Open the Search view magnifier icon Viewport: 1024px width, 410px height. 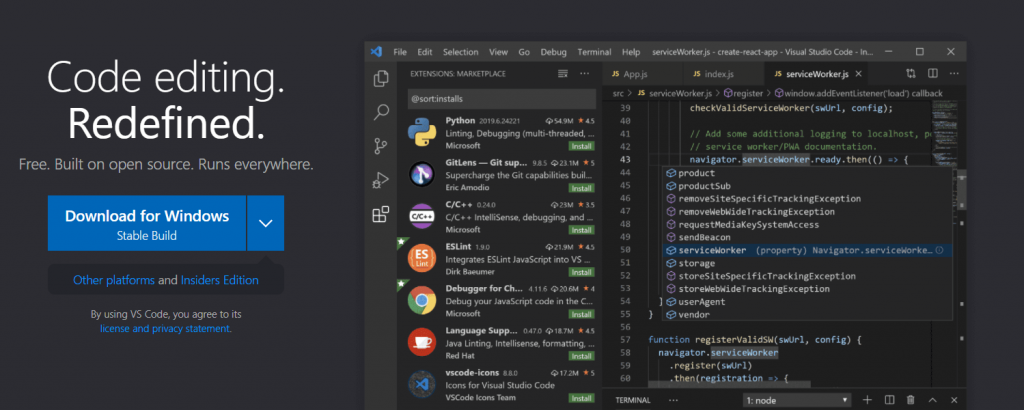click(381, 112)
